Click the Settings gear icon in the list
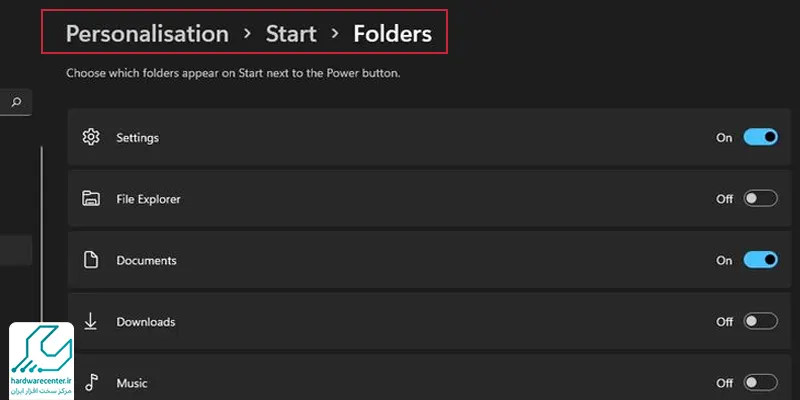This screenshot has height=400, width=800. pos(91,137)
